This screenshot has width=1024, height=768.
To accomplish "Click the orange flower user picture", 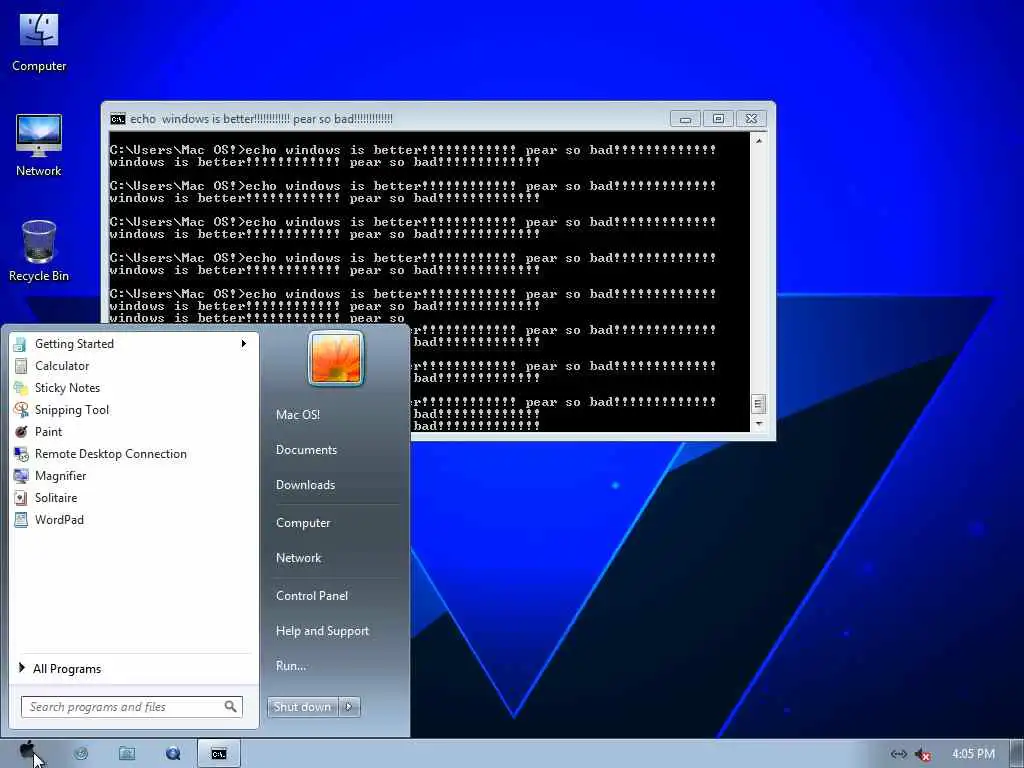I will pyautogui.click(x=336, y=359).
